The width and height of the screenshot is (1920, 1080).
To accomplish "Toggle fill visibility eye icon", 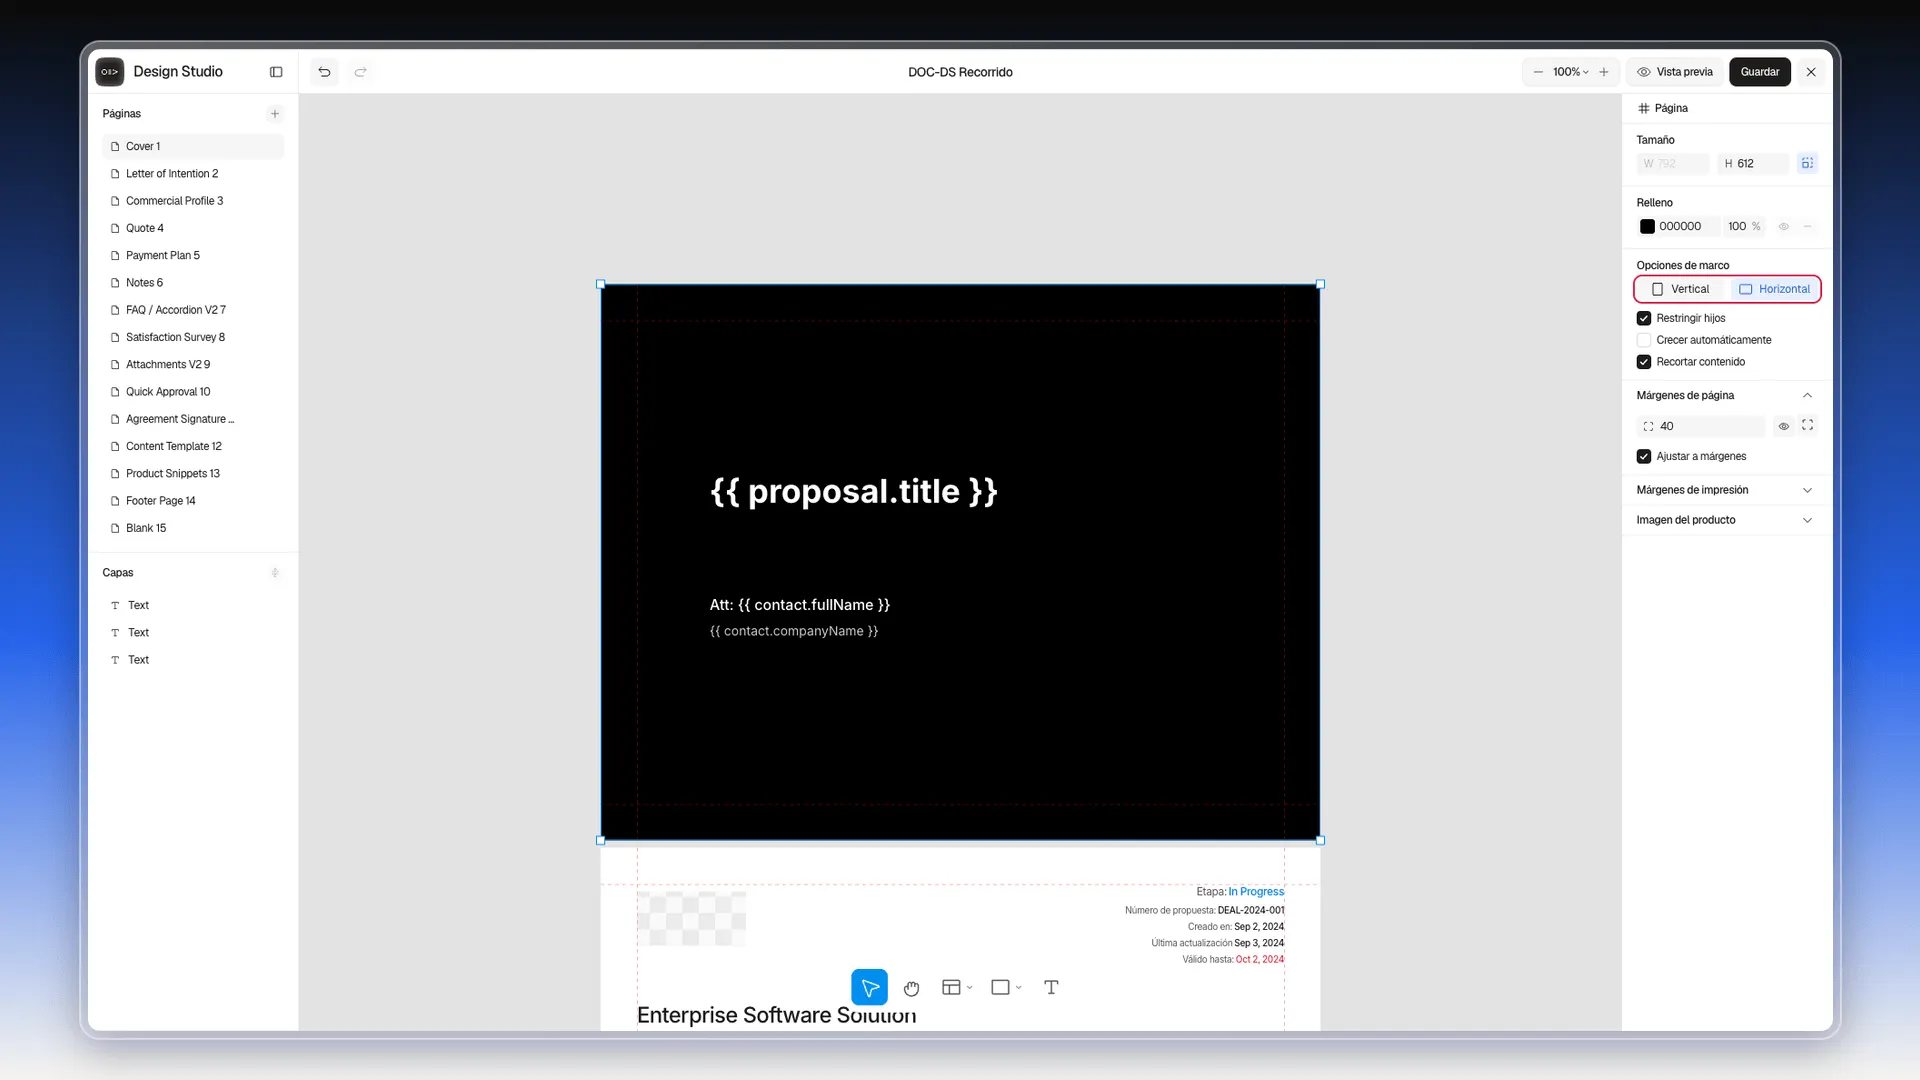I will pos(1783,227).
